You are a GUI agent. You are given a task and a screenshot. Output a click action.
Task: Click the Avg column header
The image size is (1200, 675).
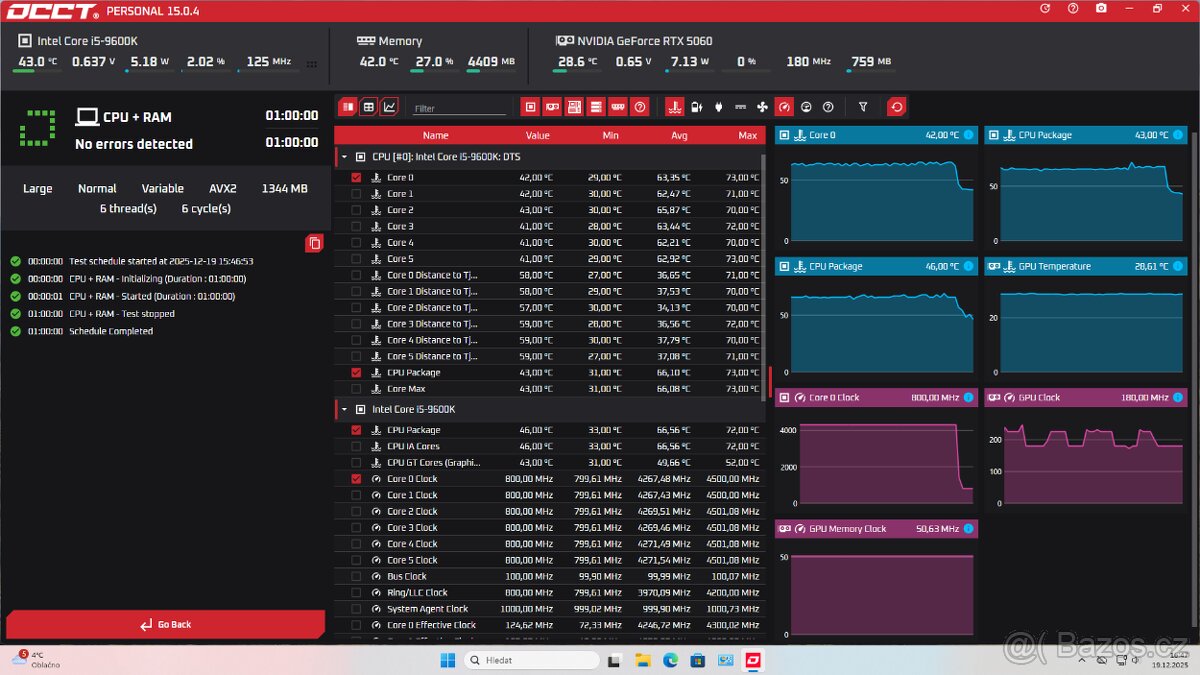click(x=679, y=135)
